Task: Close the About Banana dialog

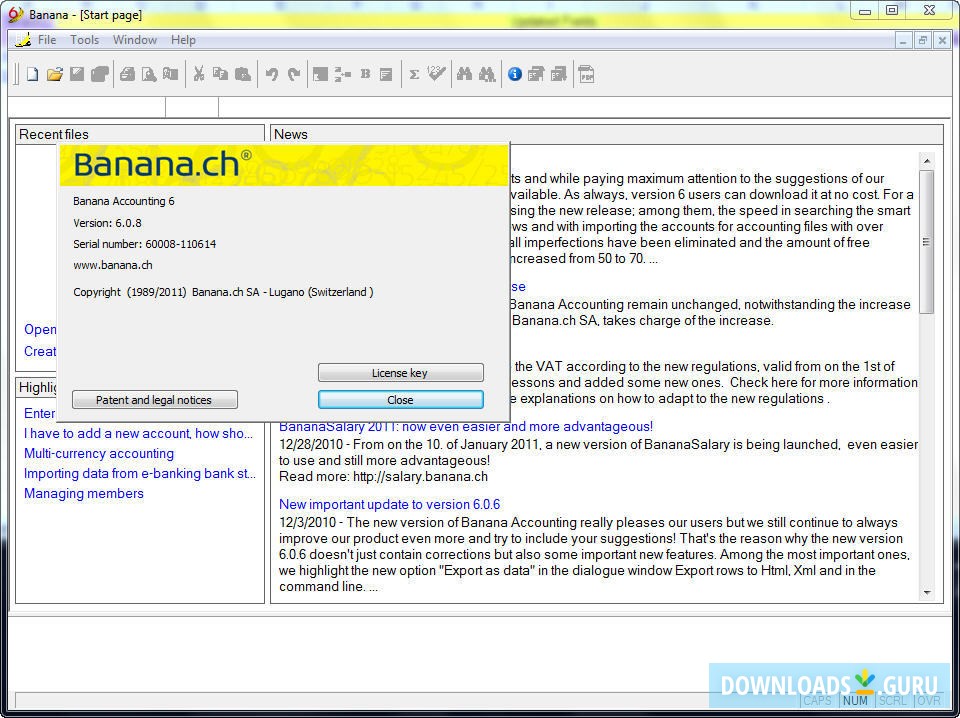Action: point(400,400)
